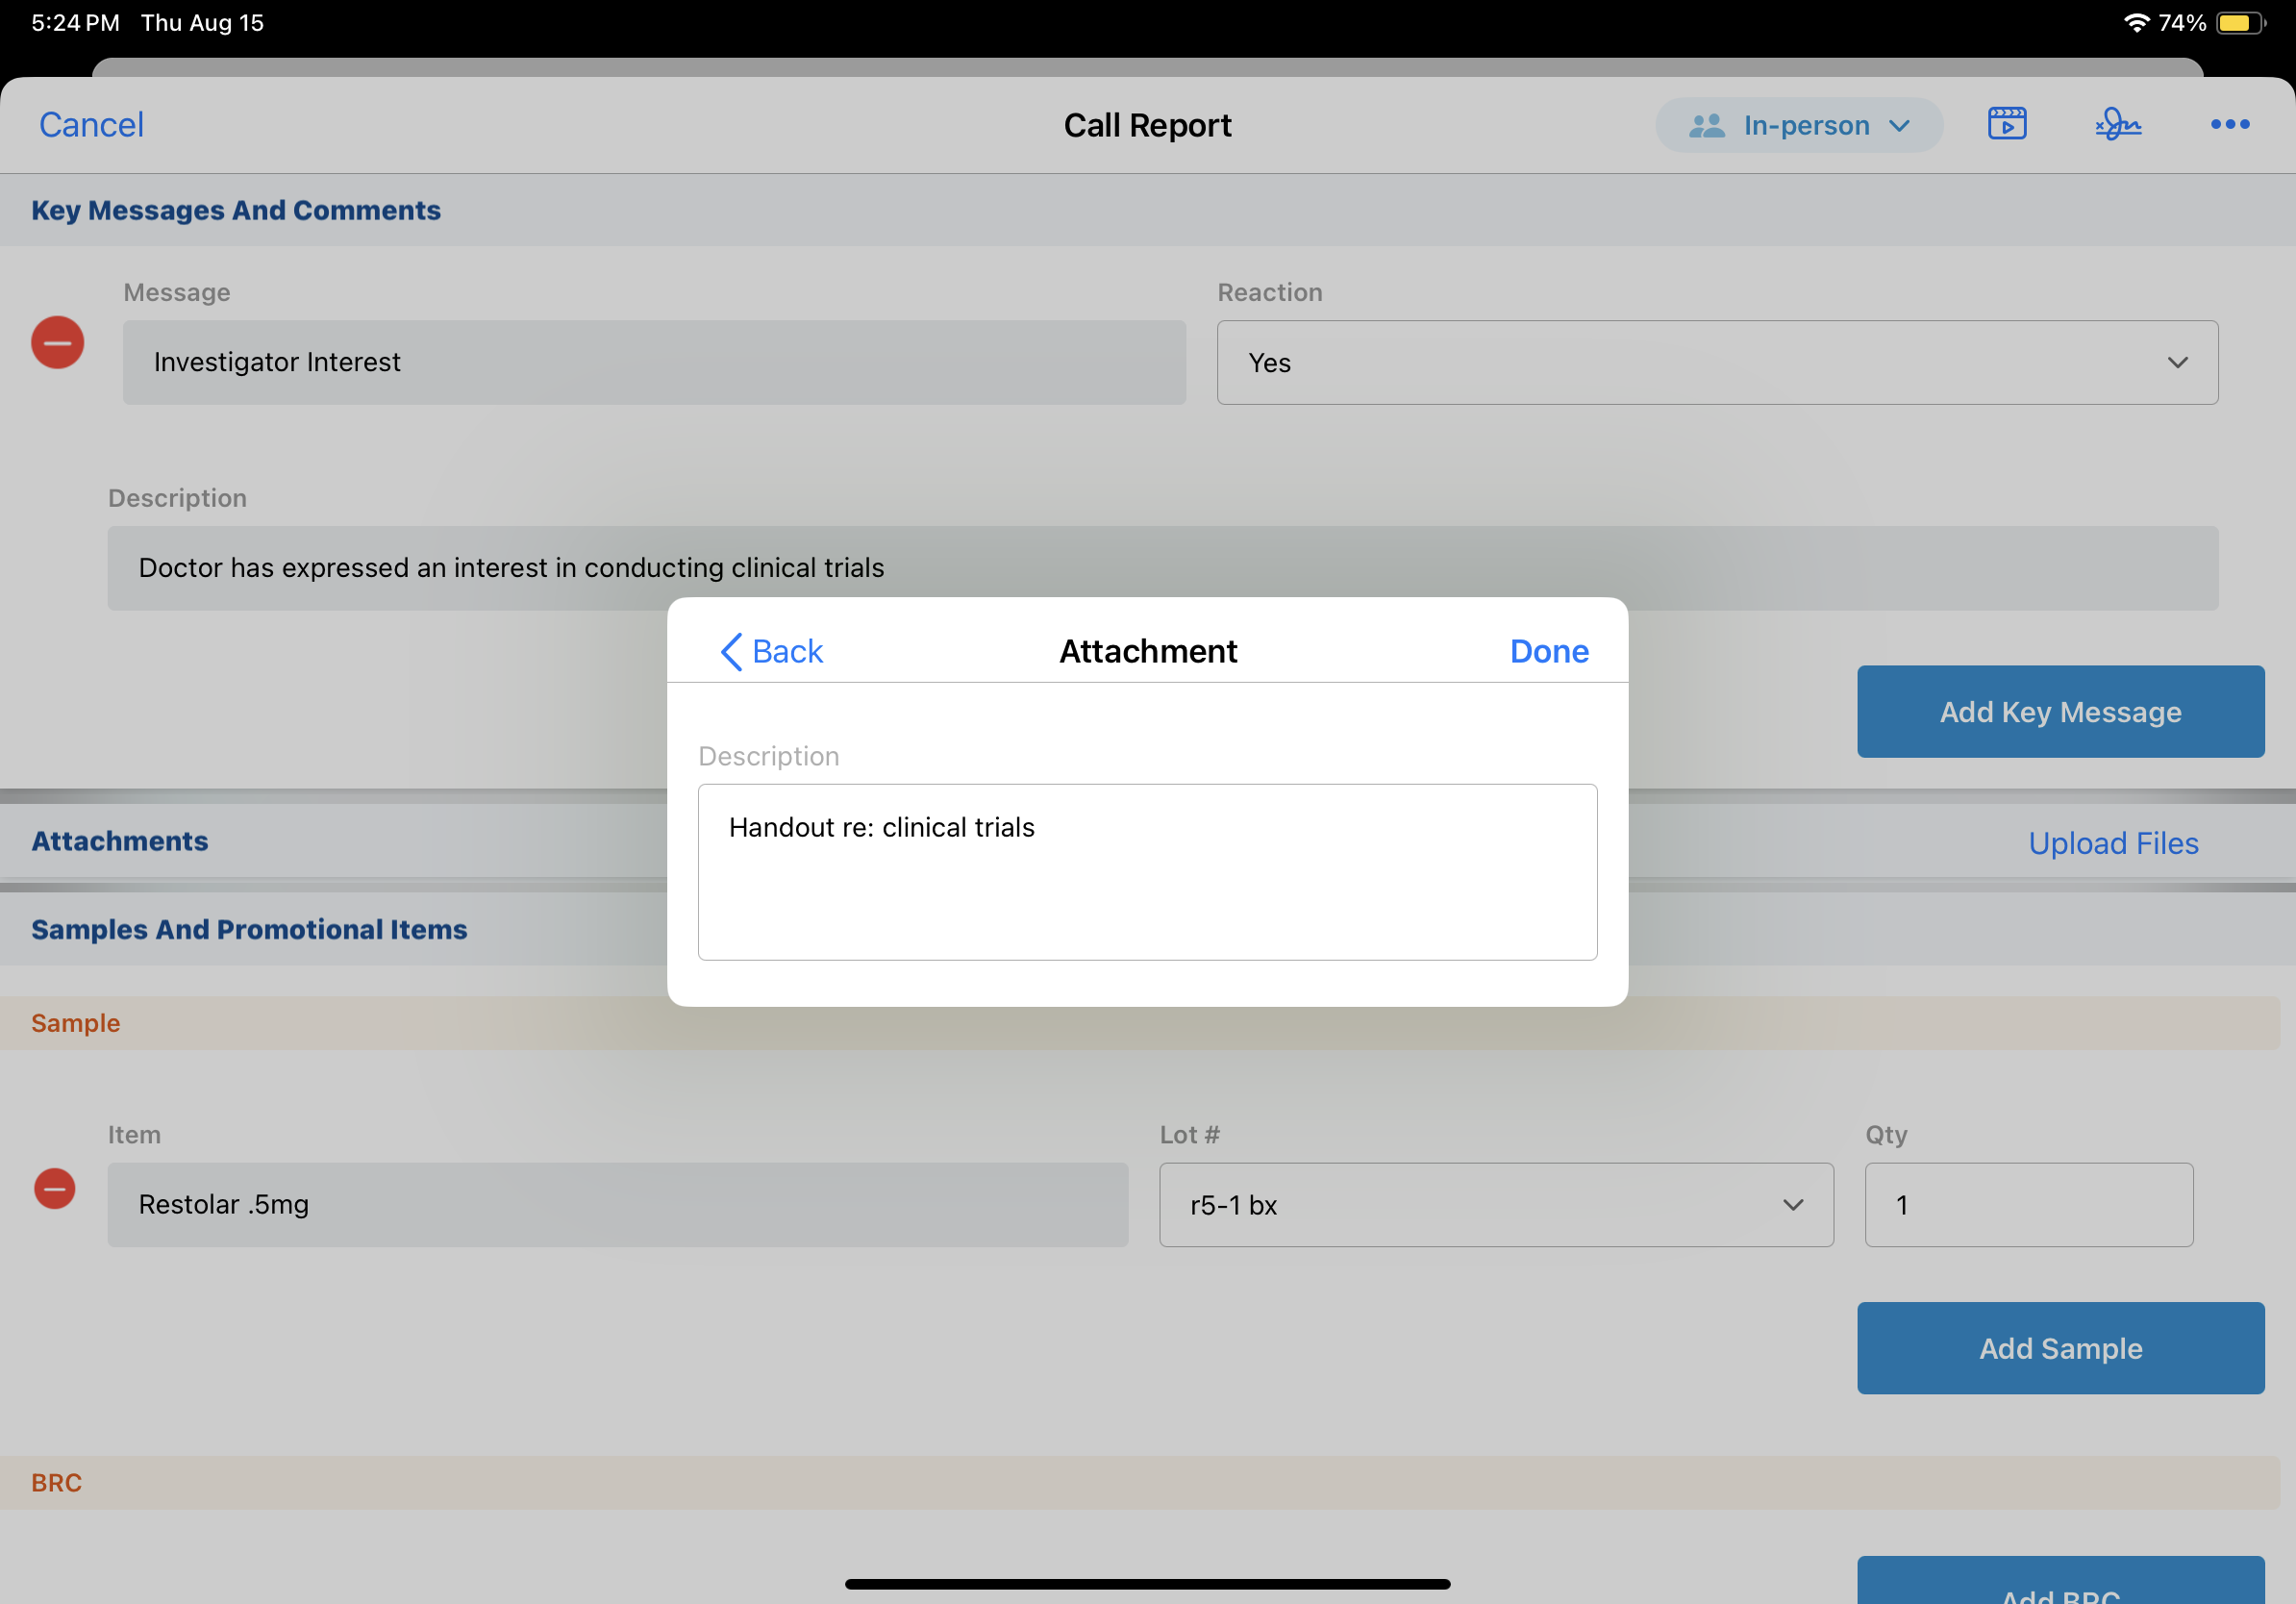The height and width of the screenshot is (1604, 2296).
Task: Cancel the Call Report
Action: (x=91, y=124)
